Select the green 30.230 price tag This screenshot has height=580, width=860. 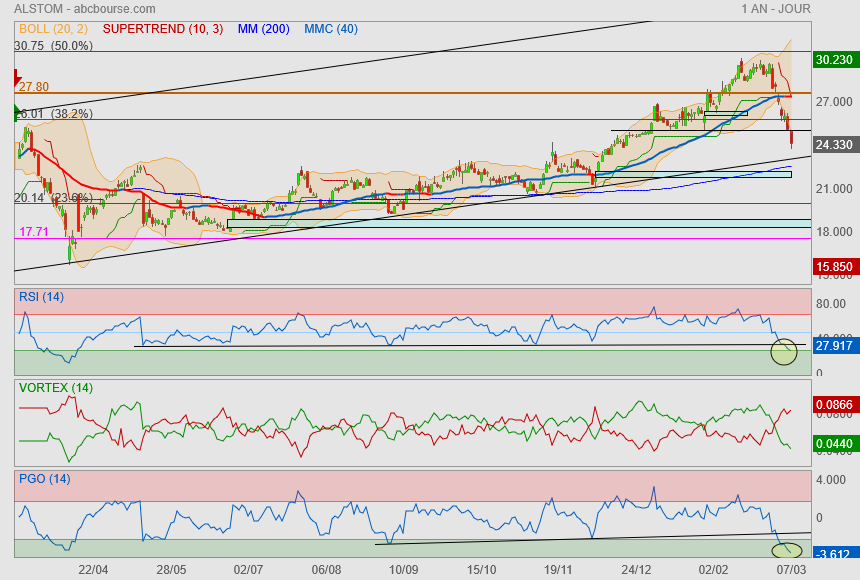tap(834, 59)
